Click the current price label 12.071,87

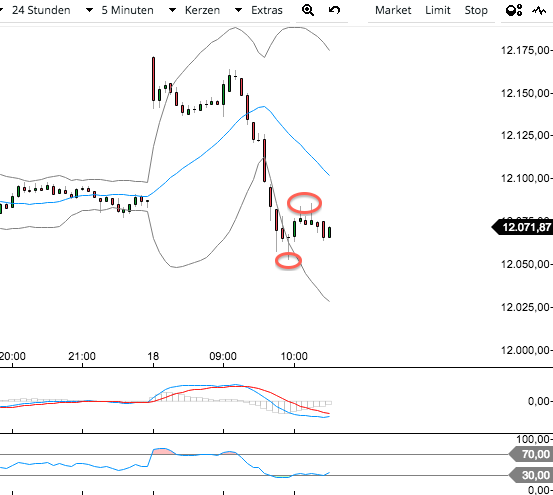coord(522,227)
